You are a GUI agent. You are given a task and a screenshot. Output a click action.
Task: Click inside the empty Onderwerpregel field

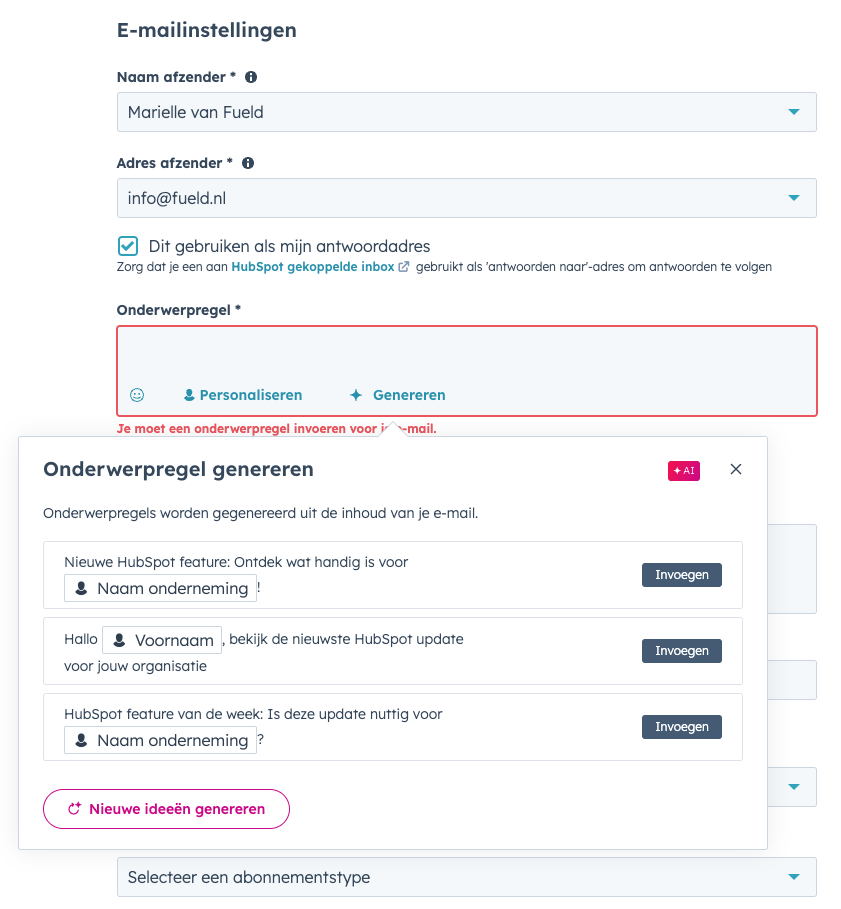pyautogui.click(x=467, y=355)
